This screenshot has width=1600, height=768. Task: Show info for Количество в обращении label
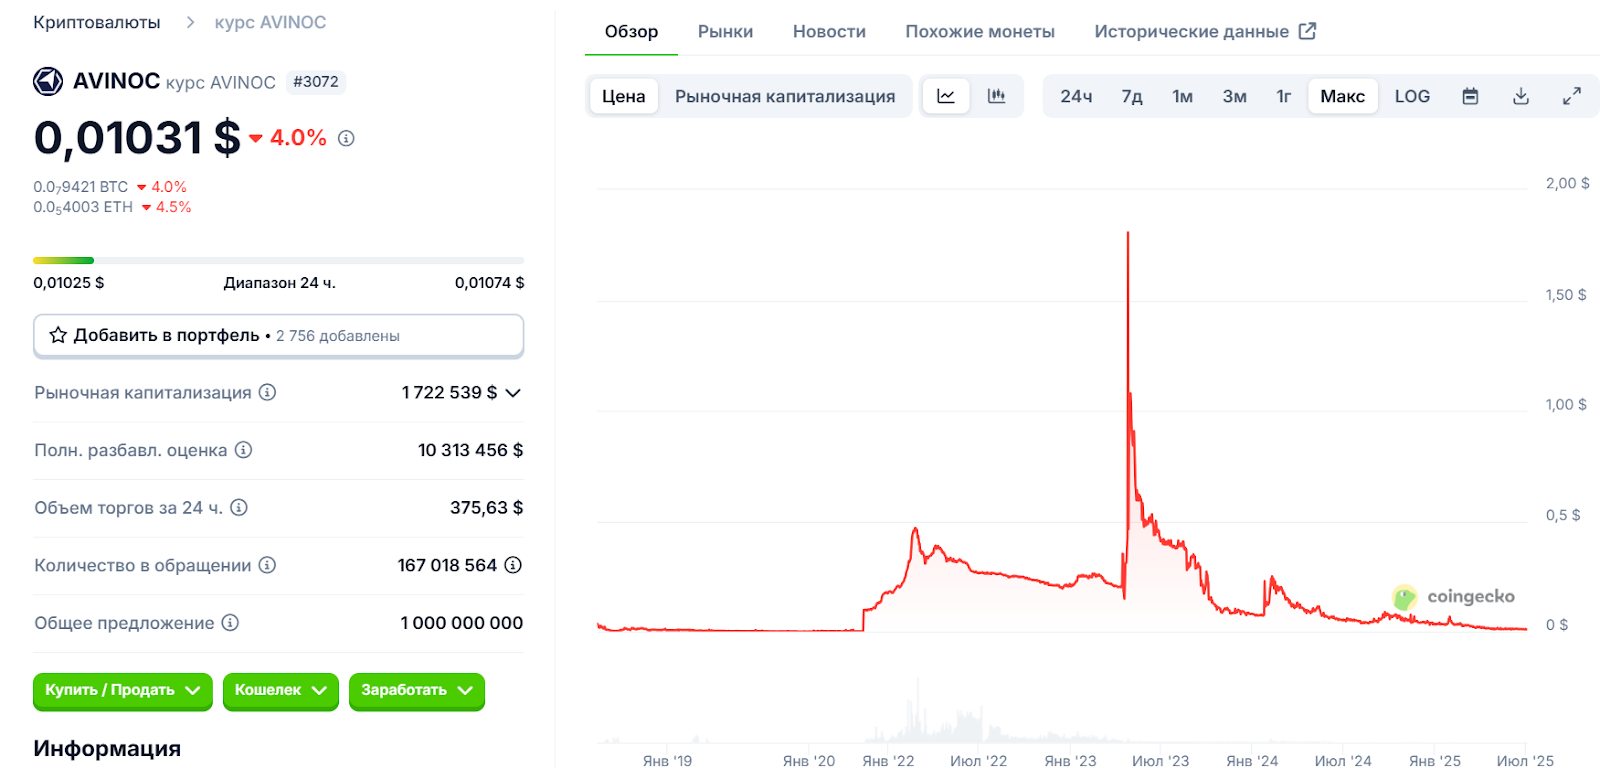[267, 565]
